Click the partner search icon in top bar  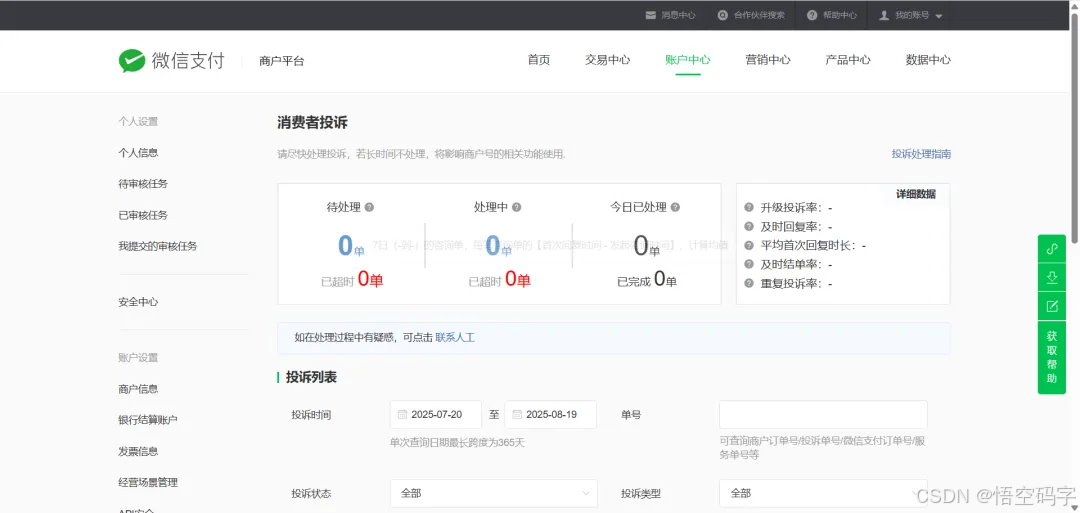722,15
